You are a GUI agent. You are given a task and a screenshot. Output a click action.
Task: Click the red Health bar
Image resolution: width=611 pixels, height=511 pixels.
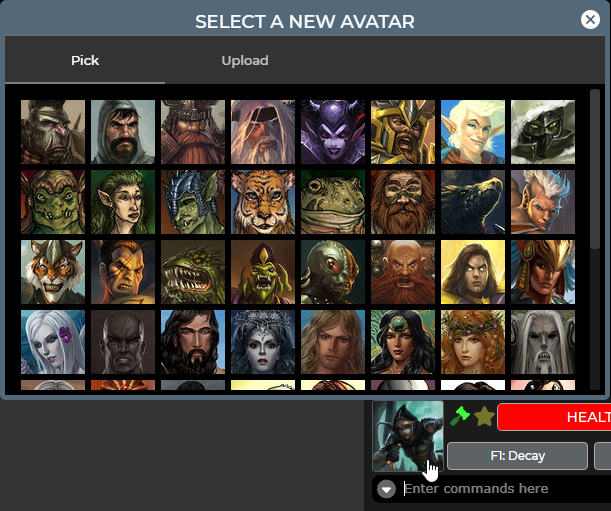coord(554,417)
